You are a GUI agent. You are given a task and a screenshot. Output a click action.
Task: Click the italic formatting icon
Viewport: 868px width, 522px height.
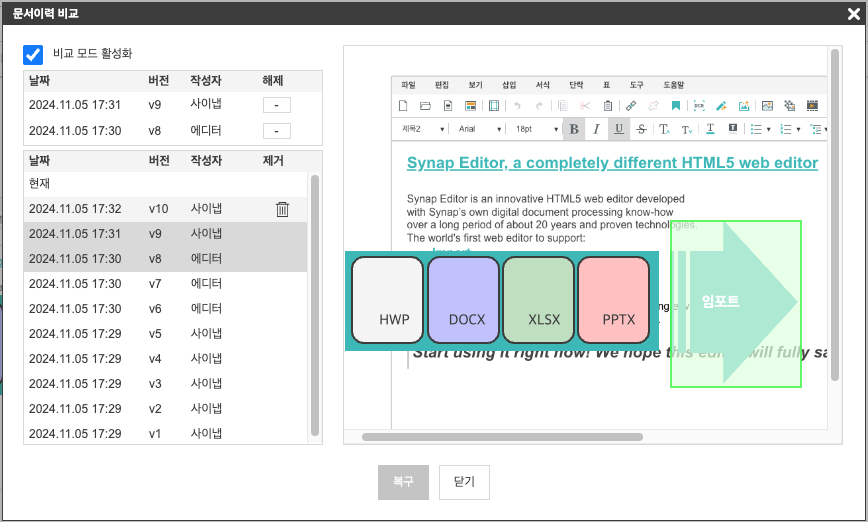(596, 129)
